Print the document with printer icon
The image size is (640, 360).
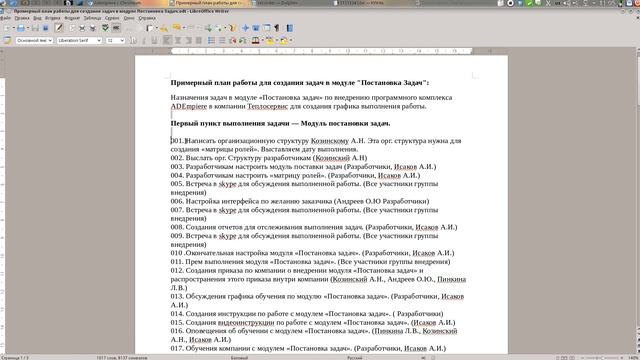pyautogui.click(x=82, y=28)
